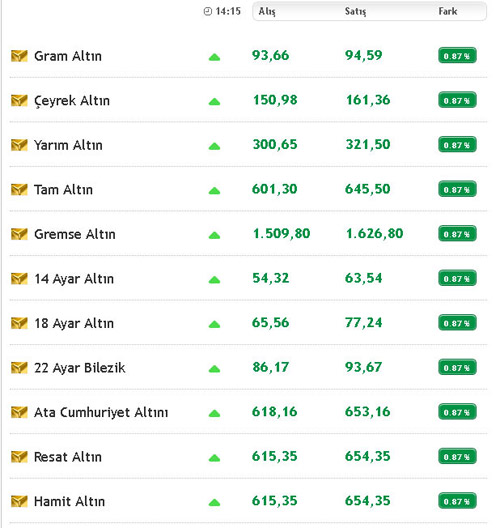Select the Alış column header
The width and height of the screenshot is (500, 528).
point(267,11)
